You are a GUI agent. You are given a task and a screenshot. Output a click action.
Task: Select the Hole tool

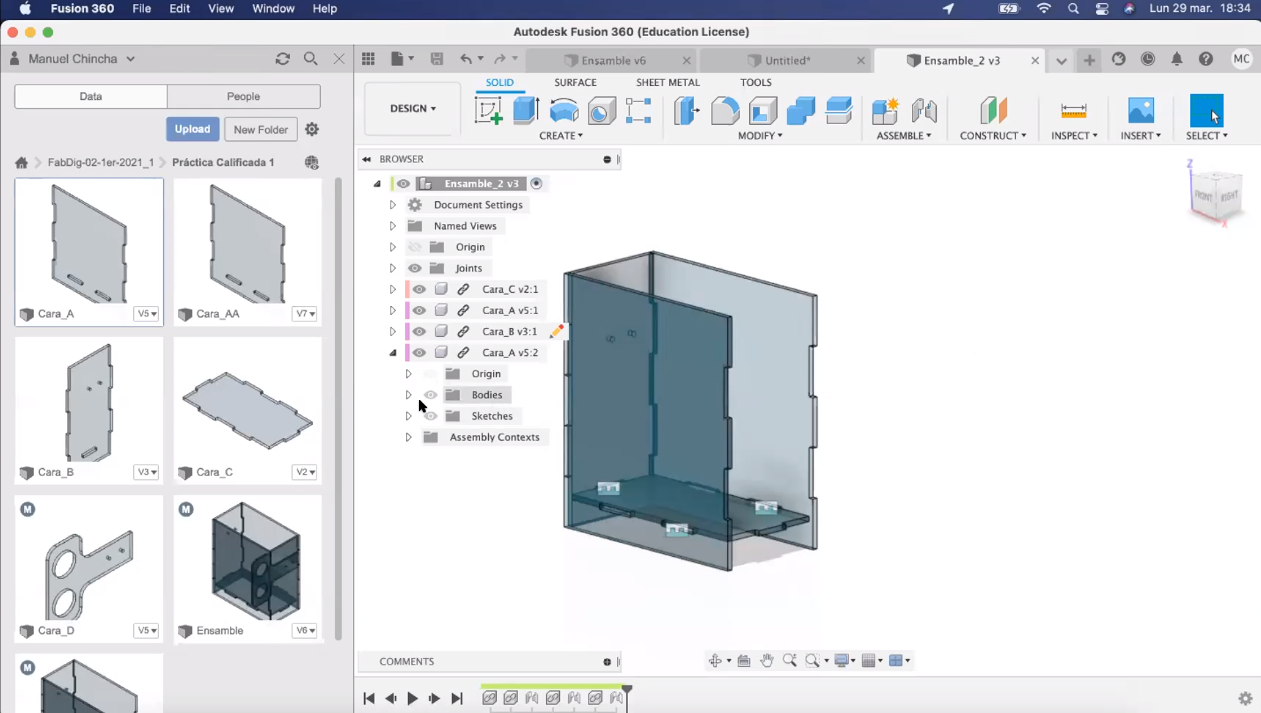pyautogui.click(x=602, y=110)
